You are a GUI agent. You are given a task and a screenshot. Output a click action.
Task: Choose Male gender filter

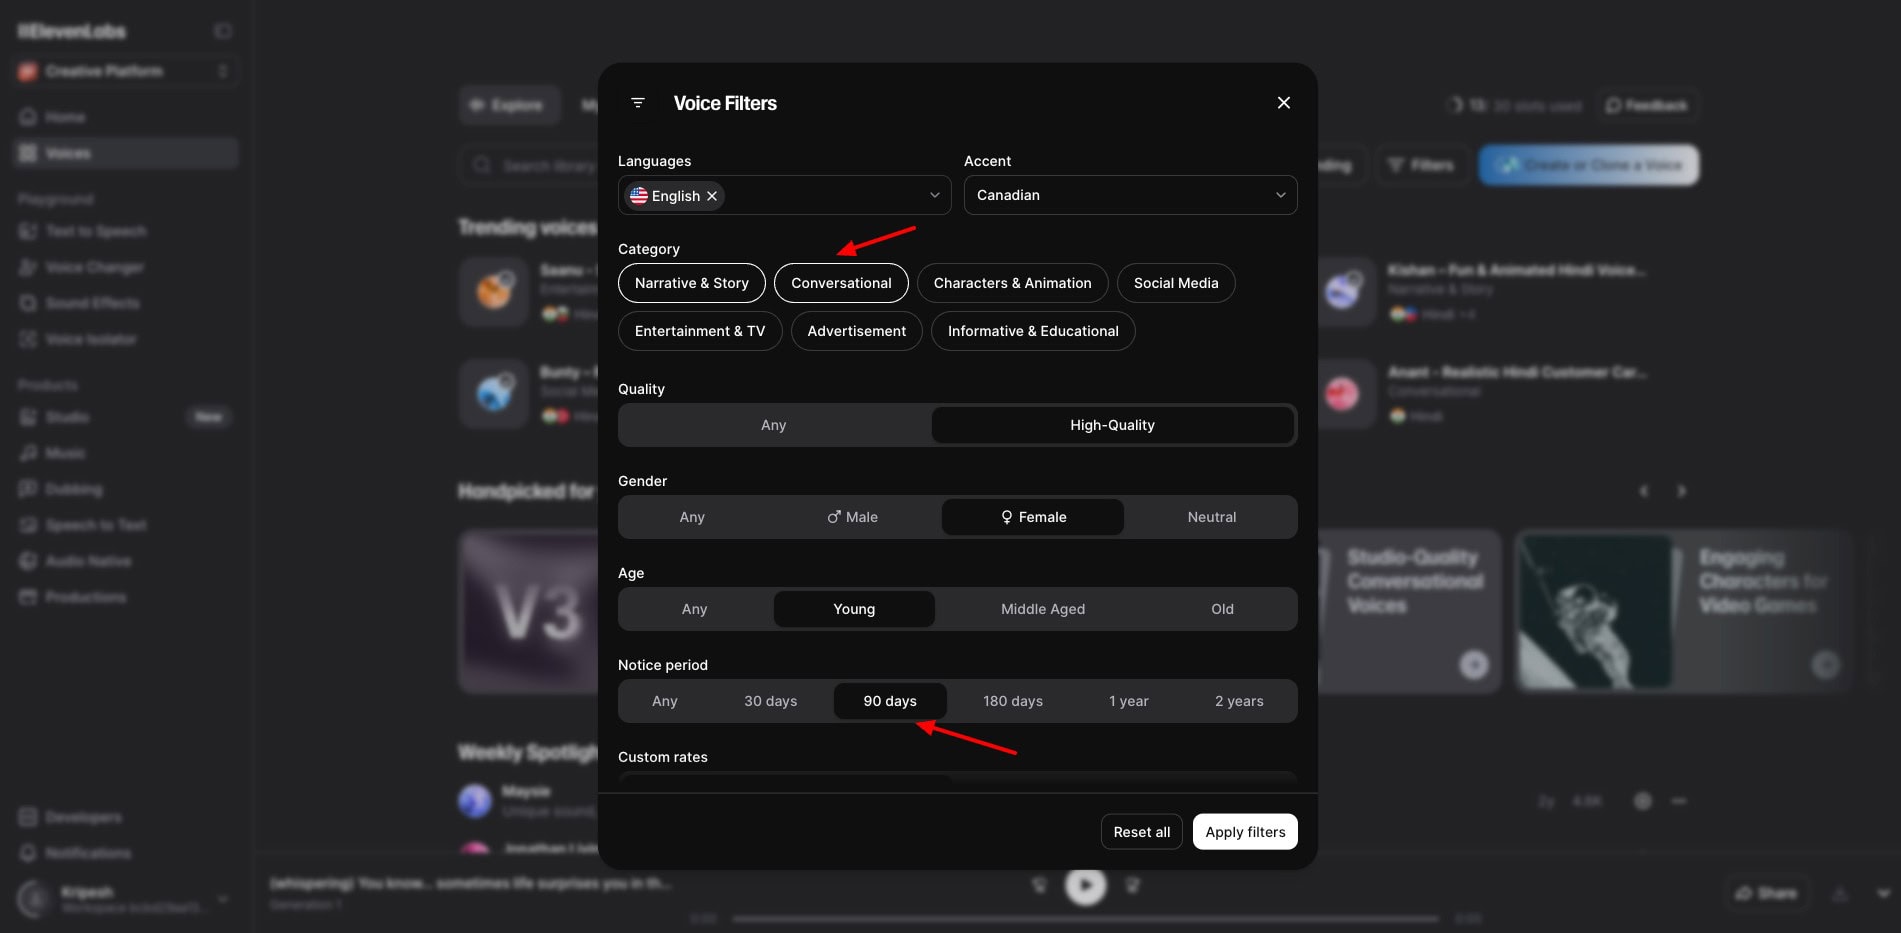coord(852,517)
